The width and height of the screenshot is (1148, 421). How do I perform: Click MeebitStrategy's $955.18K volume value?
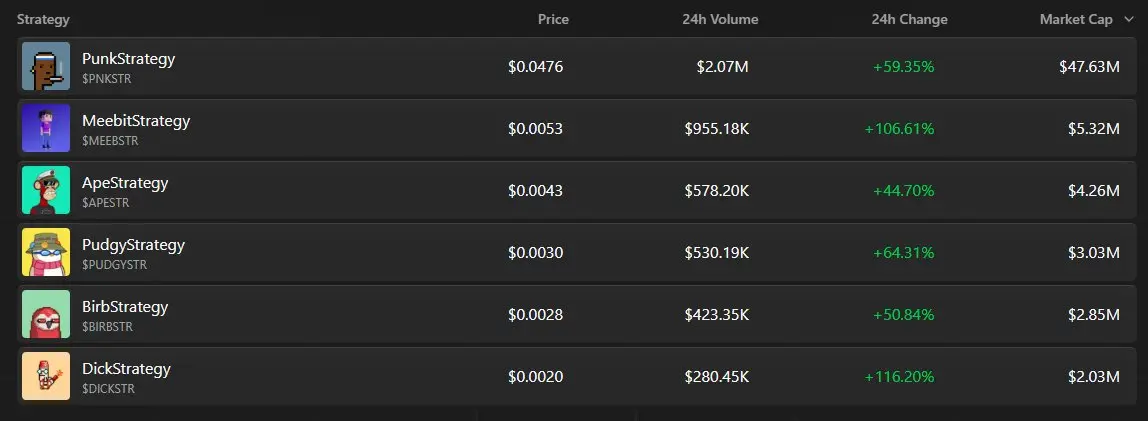point(717,129)
